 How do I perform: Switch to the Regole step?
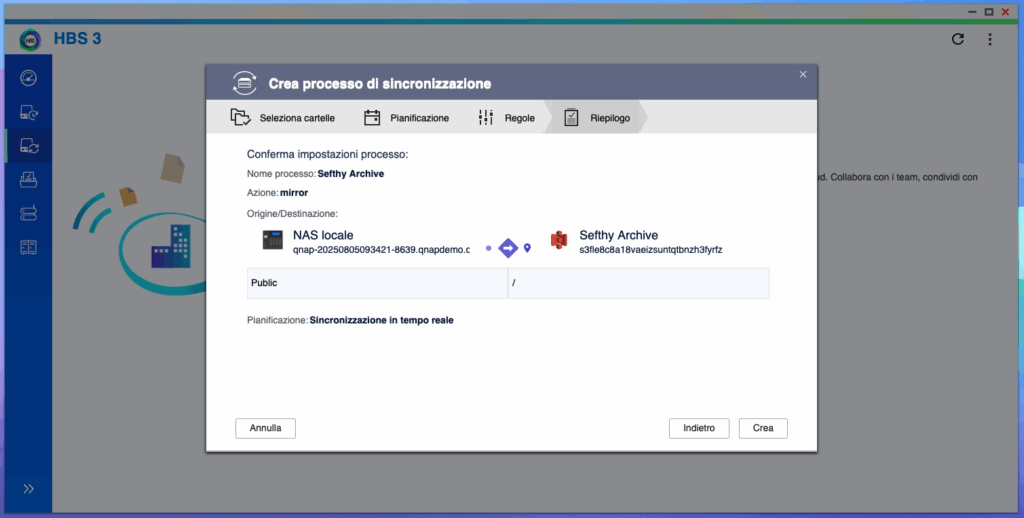507,118
